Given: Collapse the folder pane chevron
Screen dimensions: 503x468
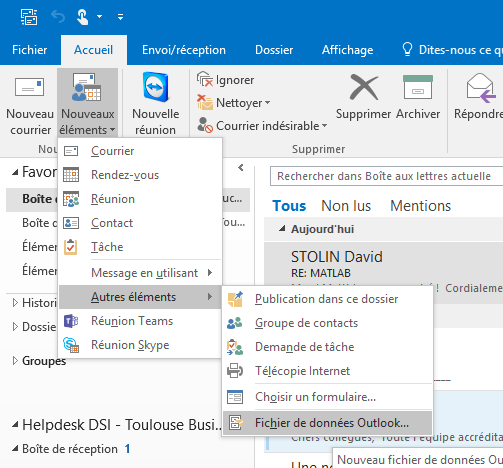Looking at the screenshot, I should point(241,168).
